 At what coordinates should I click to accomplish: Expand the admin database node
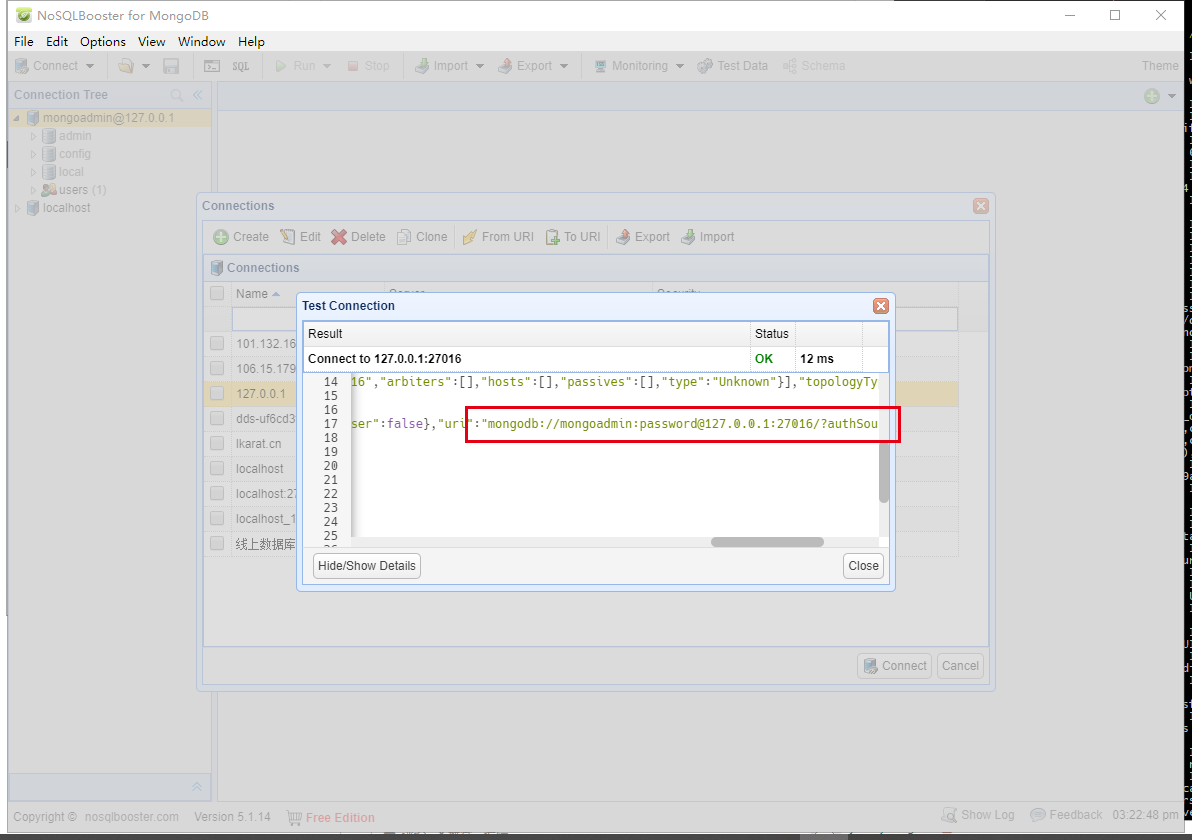(33, 136)
